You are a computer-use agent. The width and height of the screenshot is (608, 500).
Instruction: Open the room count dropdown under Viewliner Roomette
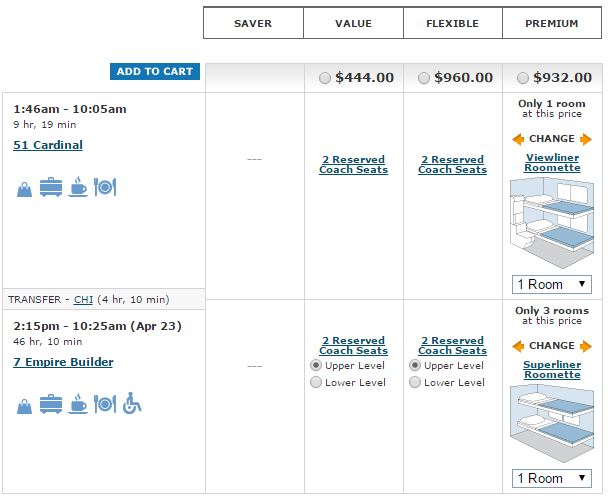click(552, 284)
